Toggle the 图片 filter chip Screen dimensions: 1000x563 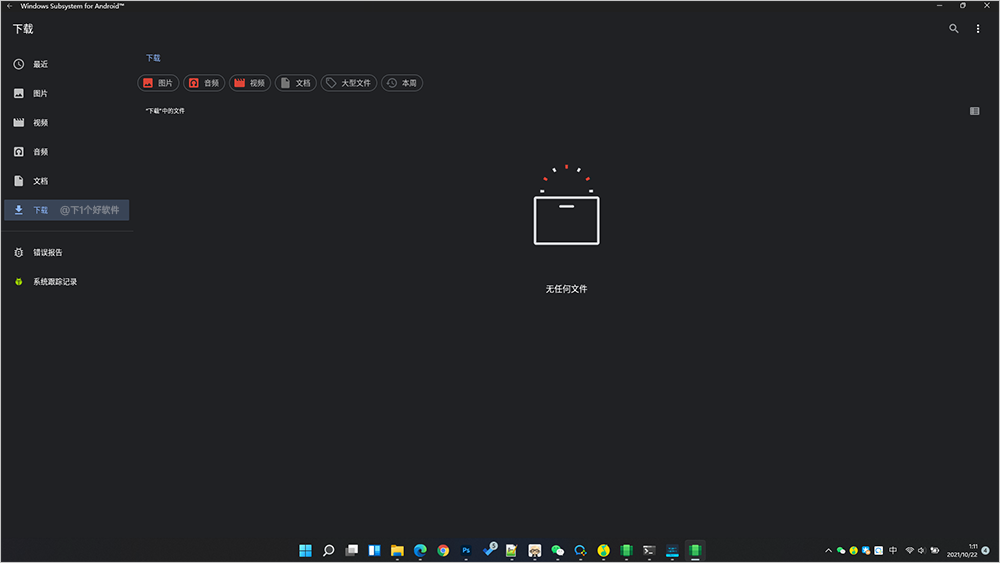tap(158, 83)
